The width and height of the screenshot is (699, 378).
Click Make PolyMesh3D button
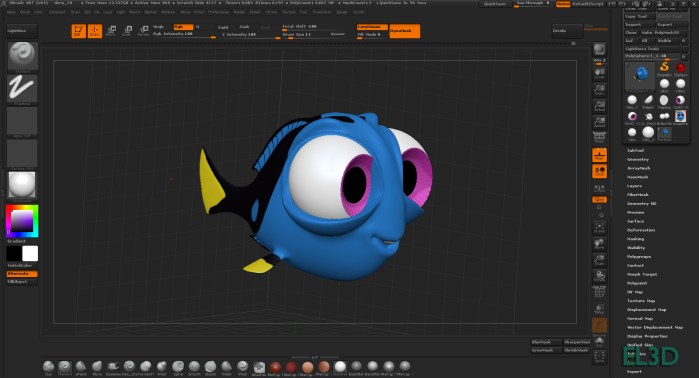click(x=664, y=33)
